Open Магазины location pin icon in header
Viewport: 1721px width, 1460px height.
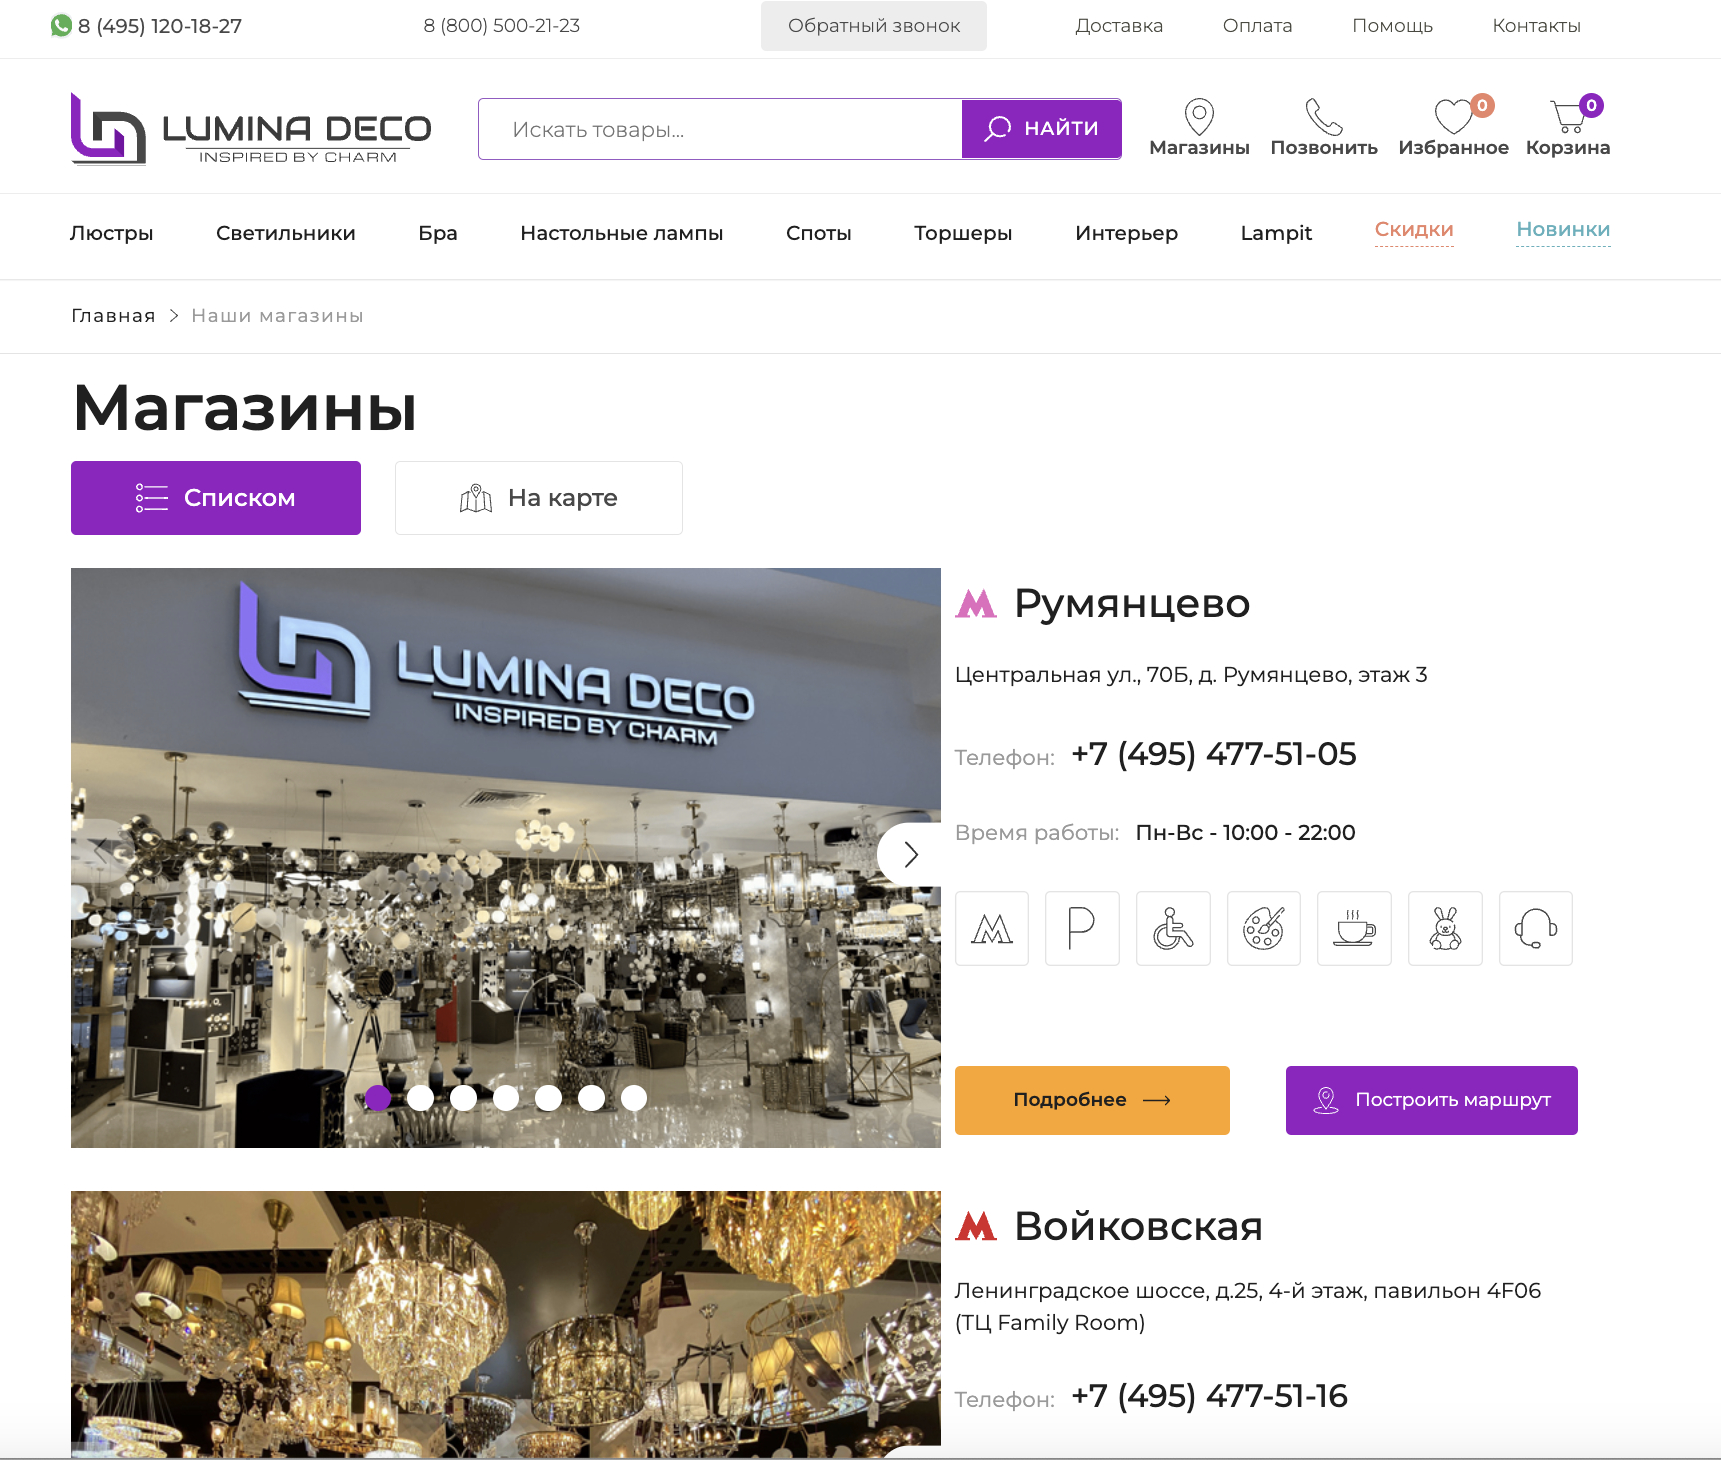click(x=1199, y=116)
